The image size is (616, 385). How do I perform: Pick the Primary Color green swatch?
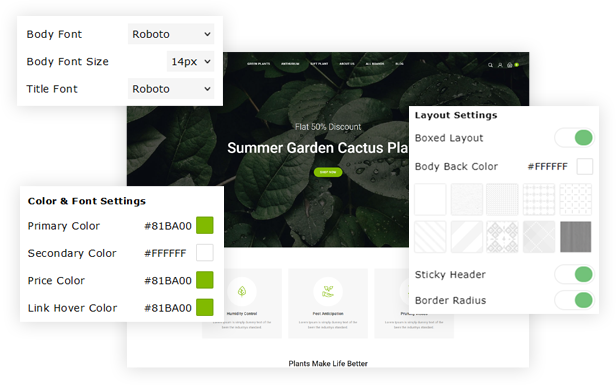point(205,225)
